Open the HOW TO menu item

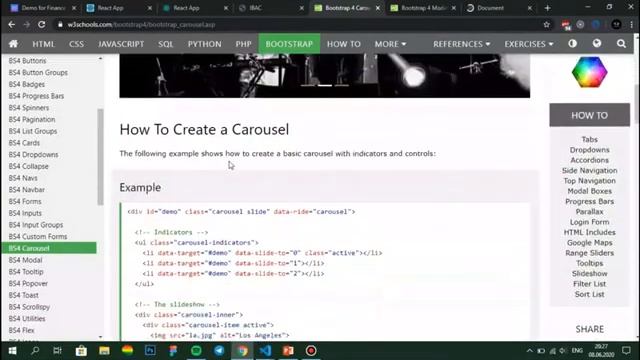tap(344, 44)
